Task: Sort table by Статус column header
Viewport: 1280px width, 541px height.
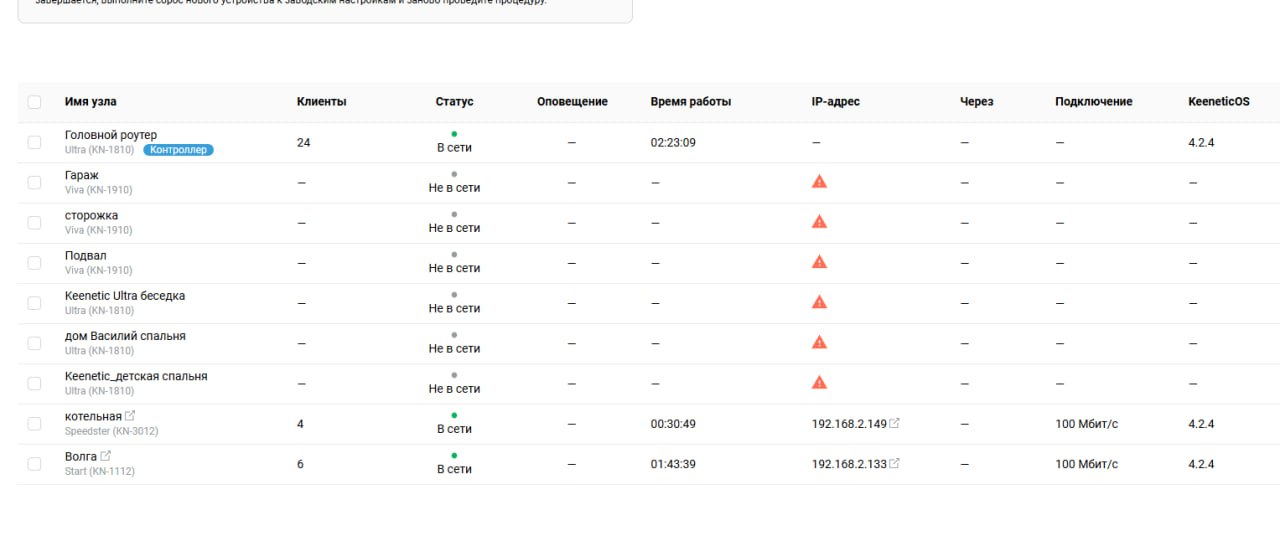Action: (x=454, y=101)
